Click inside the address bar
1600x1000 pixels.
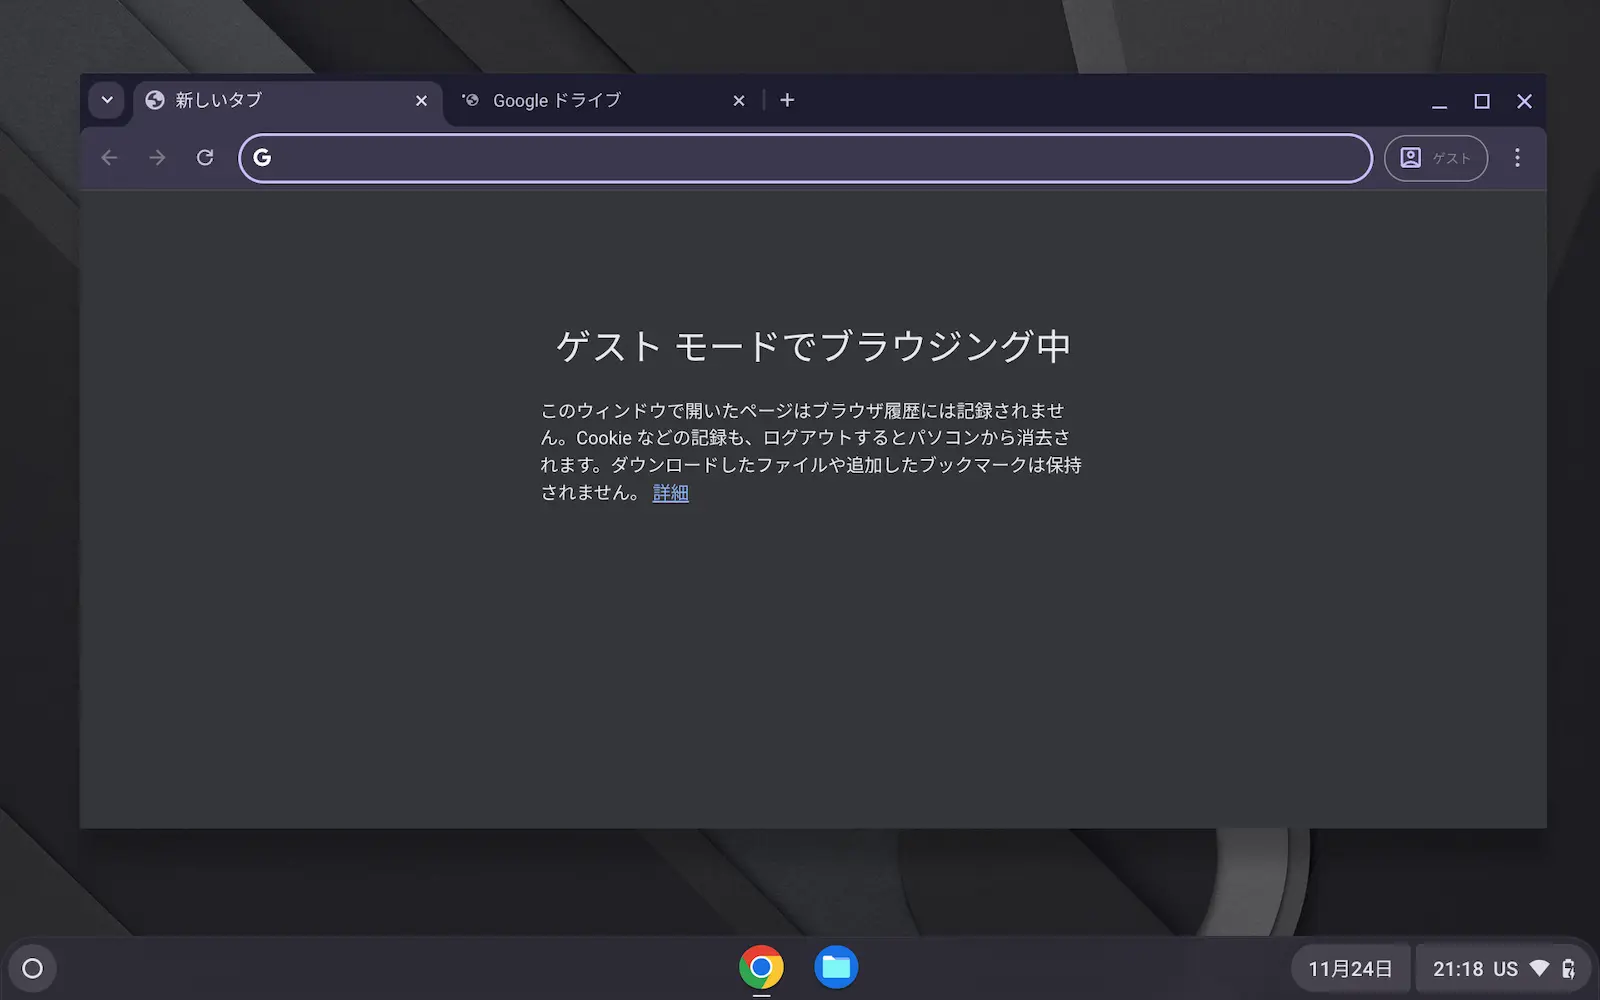(800, 157)
